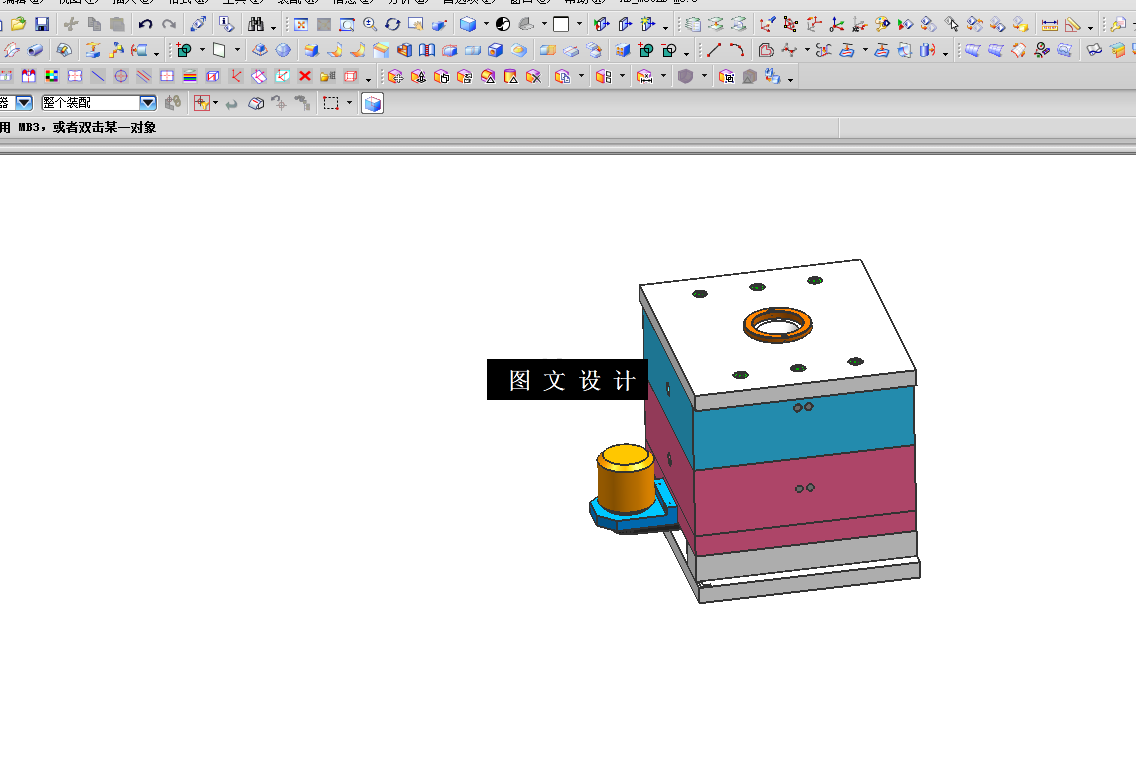Select the basic line tool
Viewport: 1136px width, 759px height.
[714, 50]
